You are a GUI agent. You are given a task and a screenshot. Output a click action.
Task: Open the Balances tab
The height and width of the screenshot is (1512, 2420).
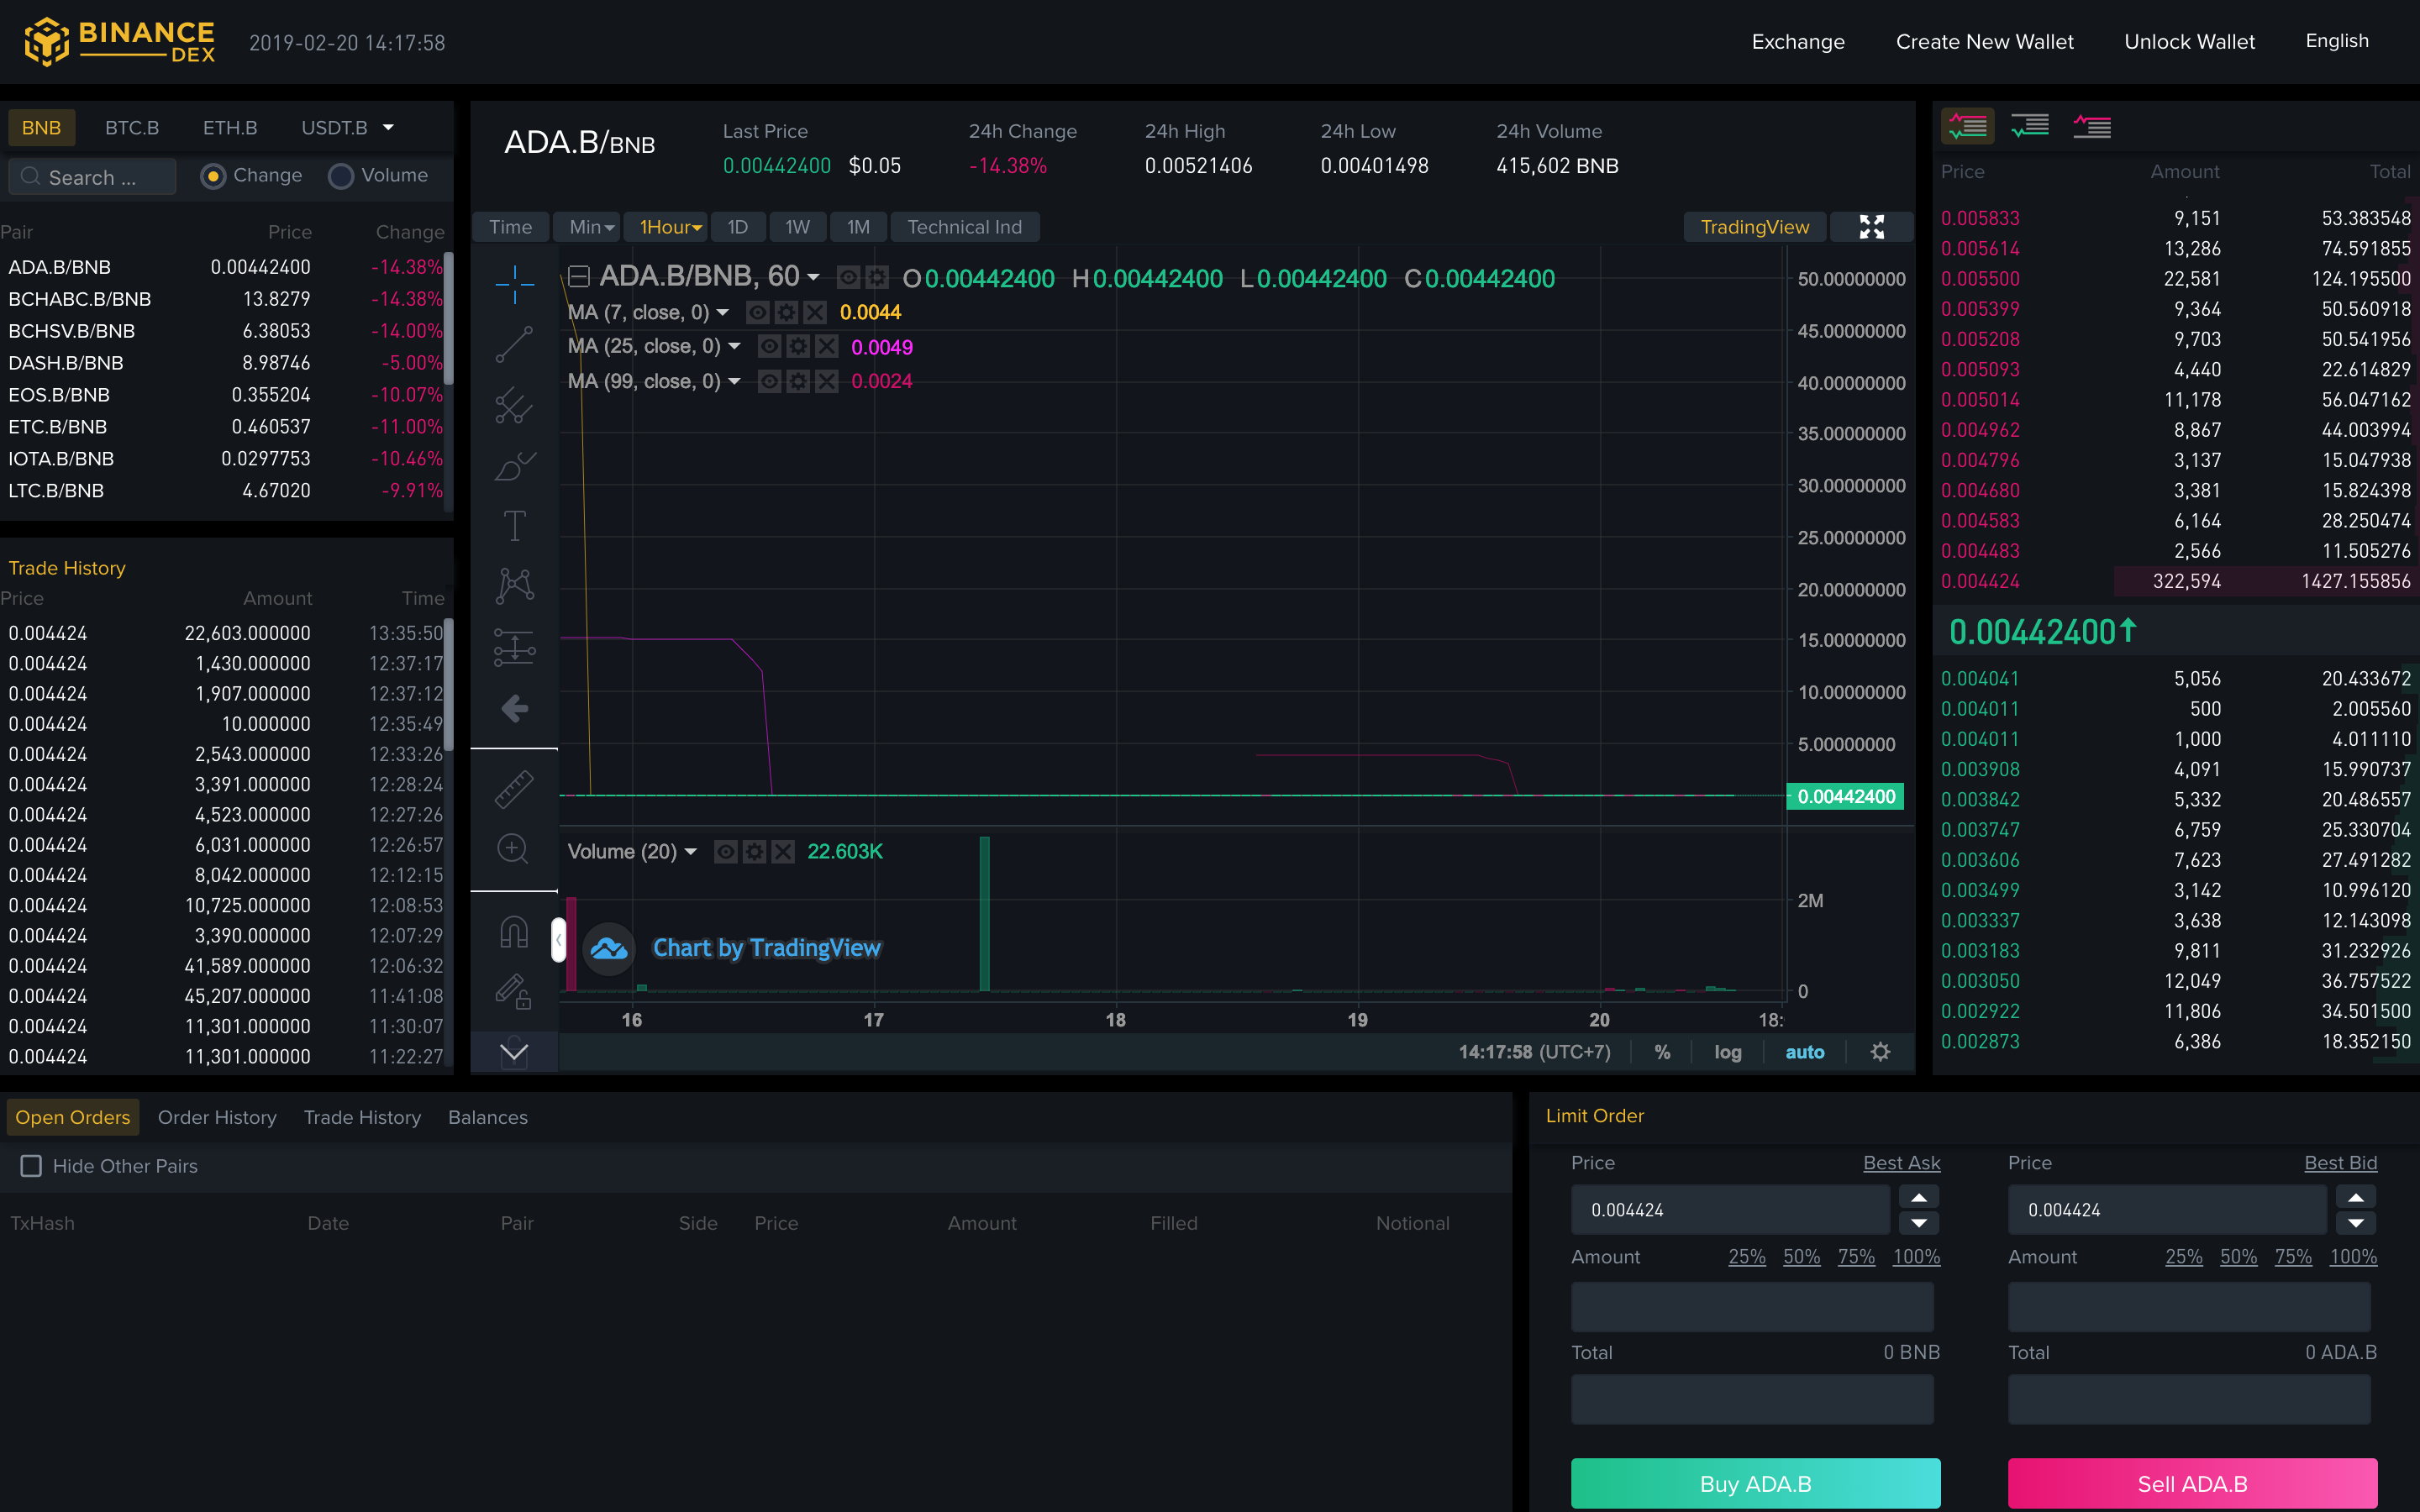(487, 1117)
